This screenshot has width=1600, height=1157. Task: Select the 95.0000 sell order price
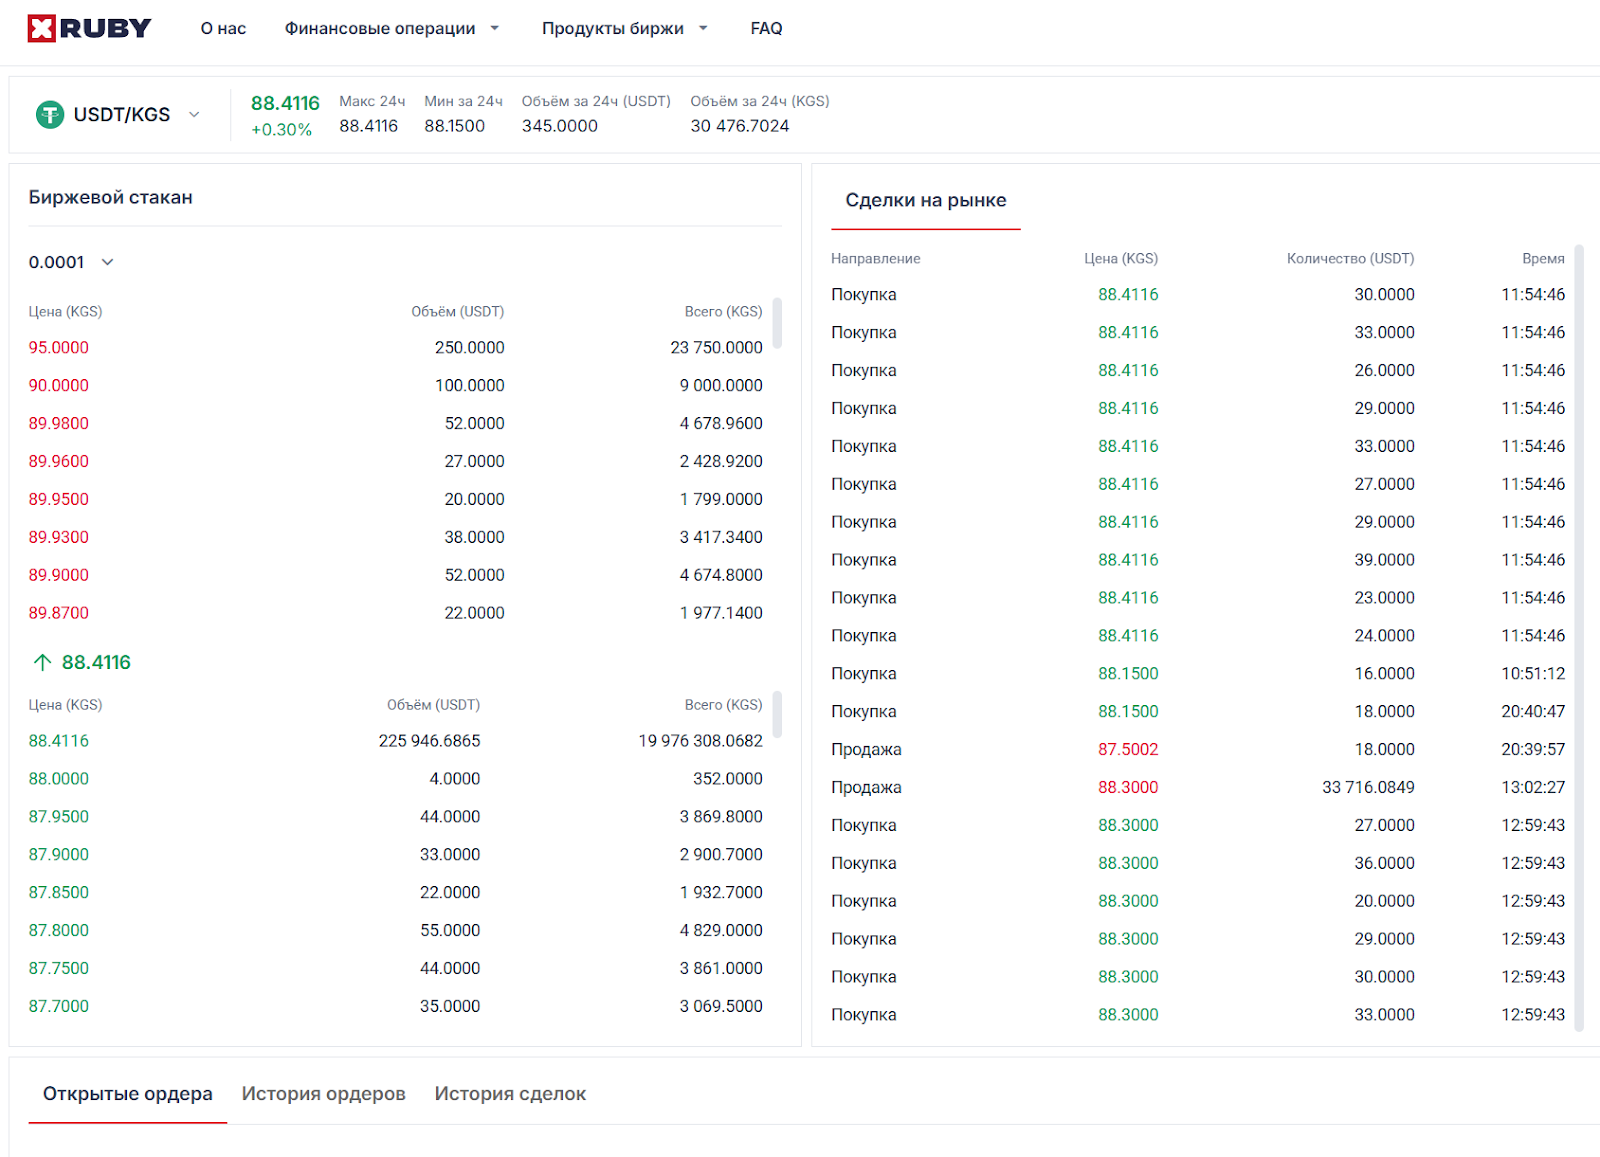coord(59,348)
